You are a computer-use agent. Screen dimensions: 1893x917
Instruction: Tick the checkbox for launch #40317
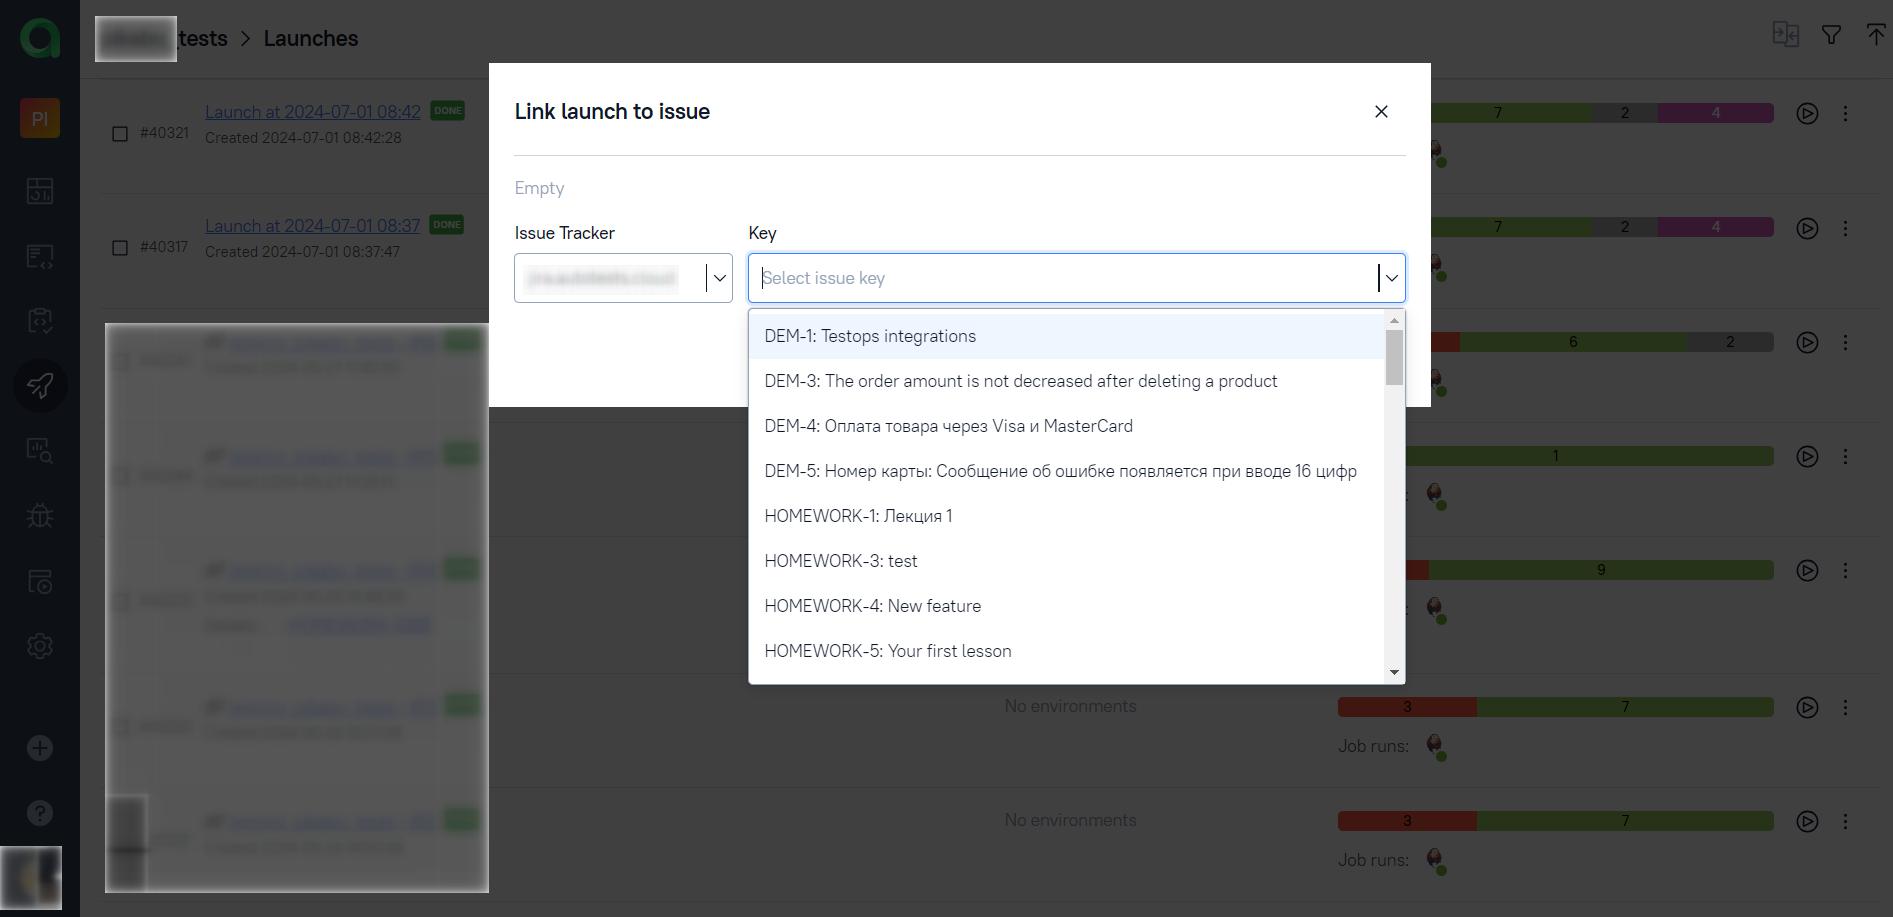[120, 247]
